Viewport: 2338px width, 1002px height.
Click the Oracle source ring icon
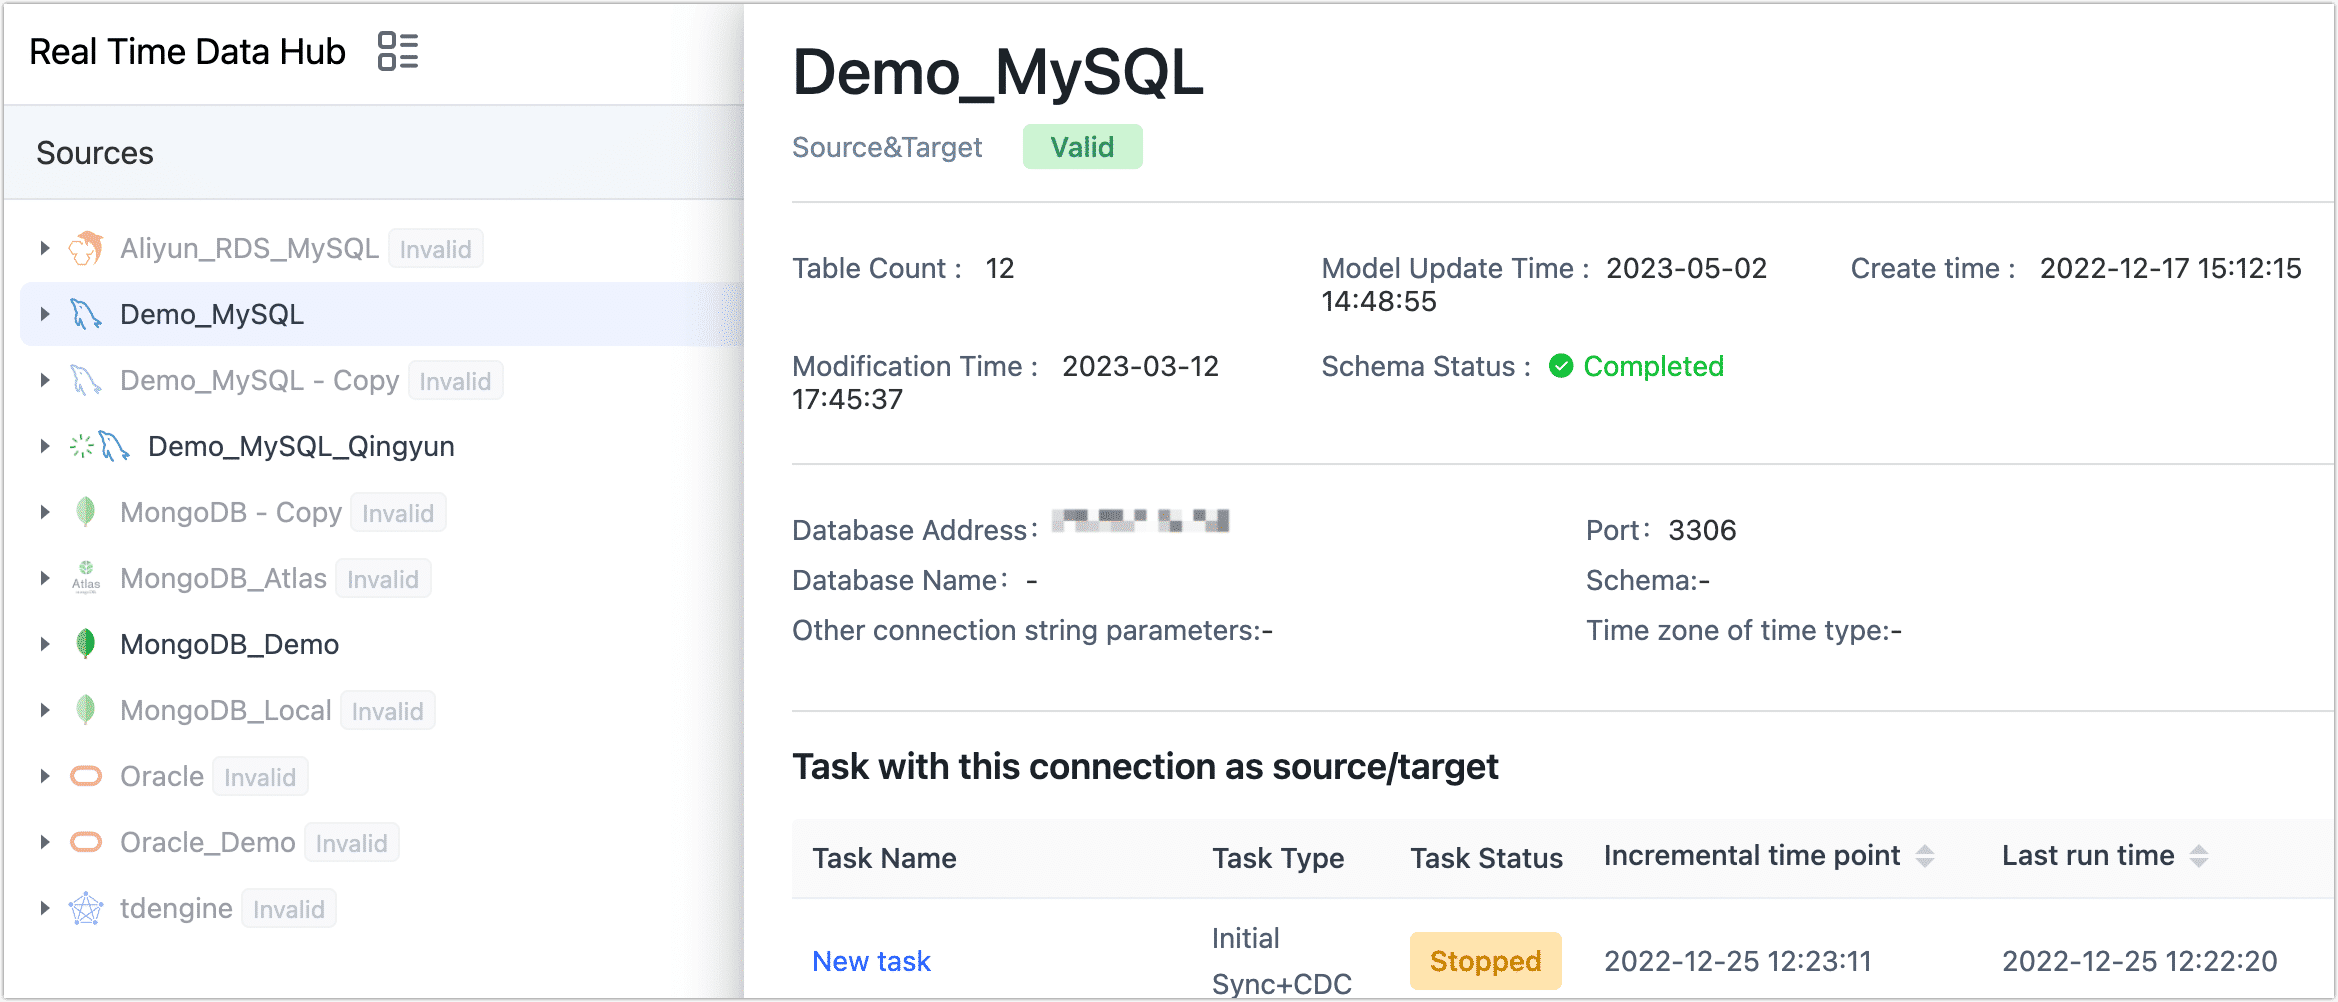coord(86,776)
